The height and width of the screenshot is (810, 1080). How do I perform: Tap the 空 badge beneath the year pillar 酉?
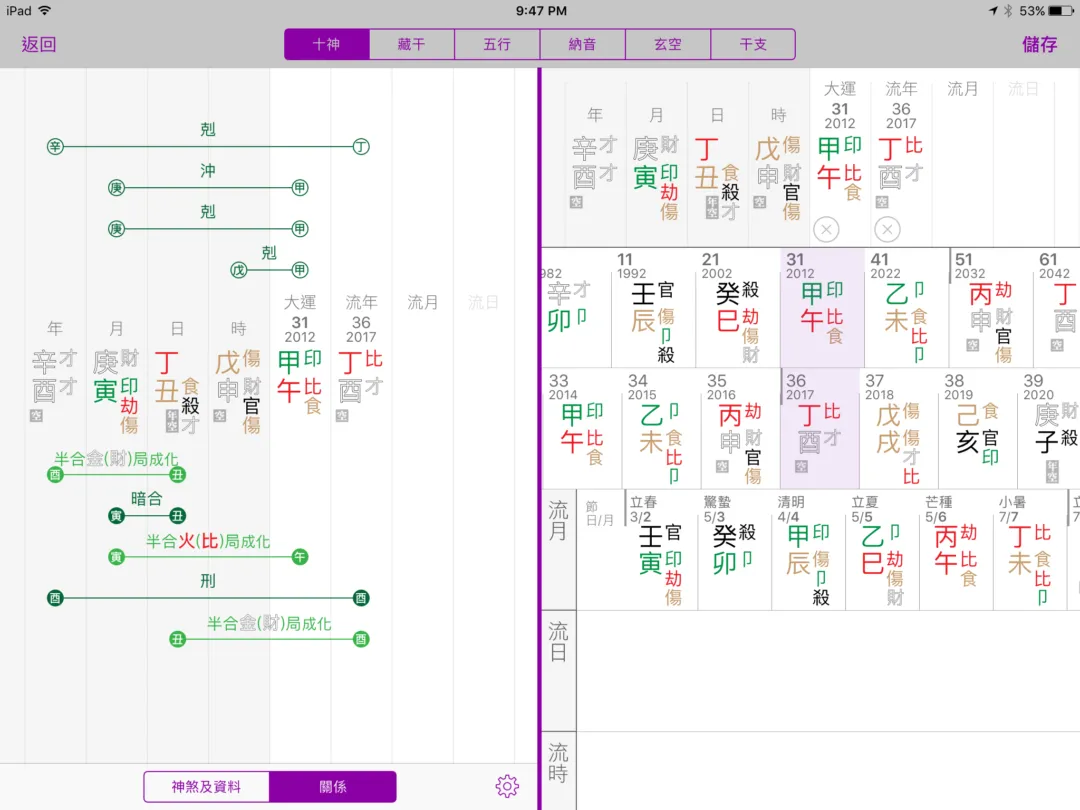[38, 414]
